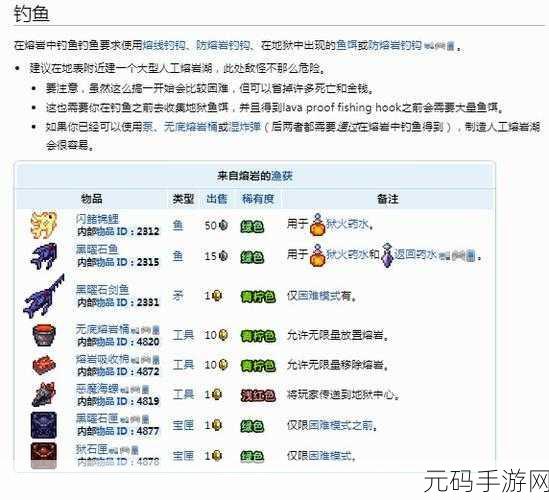
Task: Open the 渔获 link in table title
Action: [x=282, y=175]
